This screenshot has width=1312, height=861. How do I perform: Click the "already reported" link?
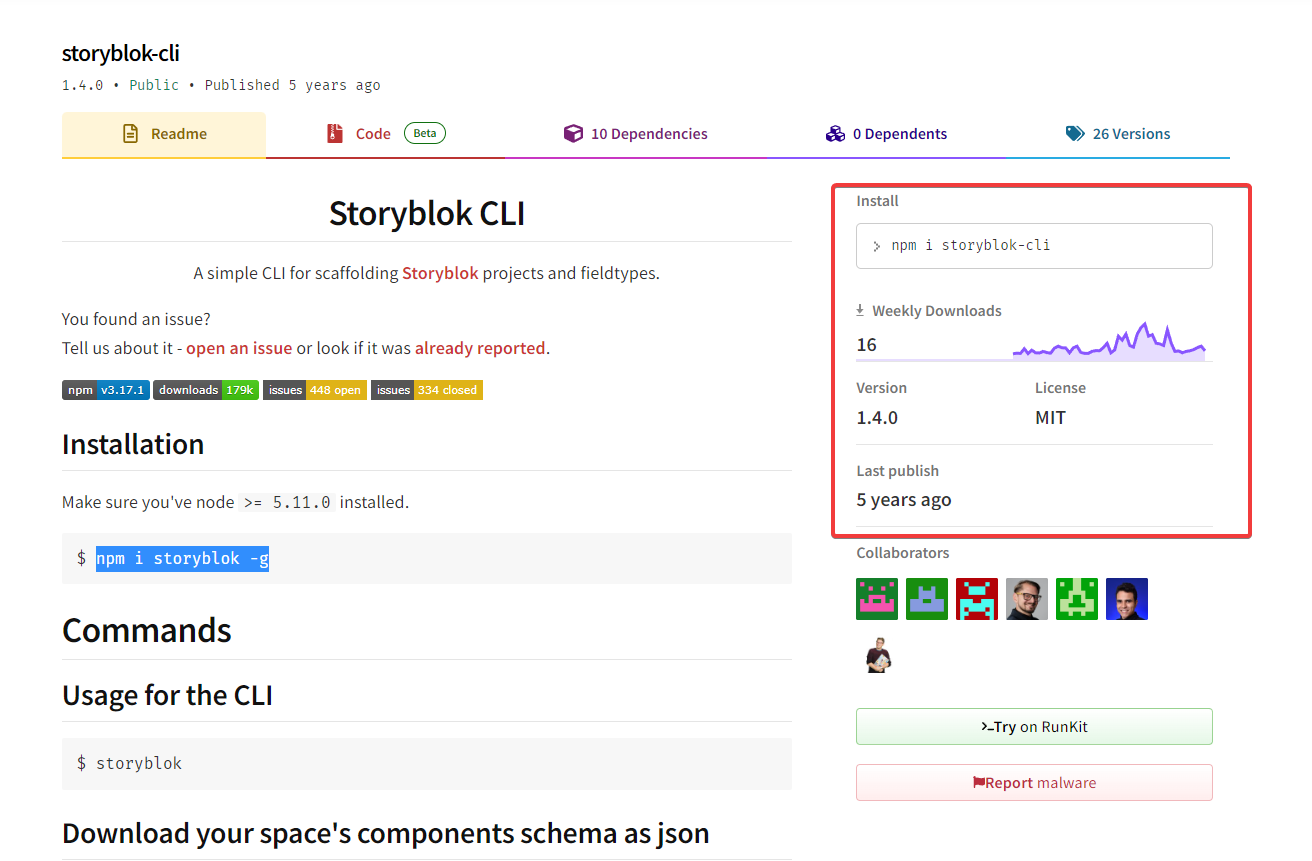[x=480, y=347]
